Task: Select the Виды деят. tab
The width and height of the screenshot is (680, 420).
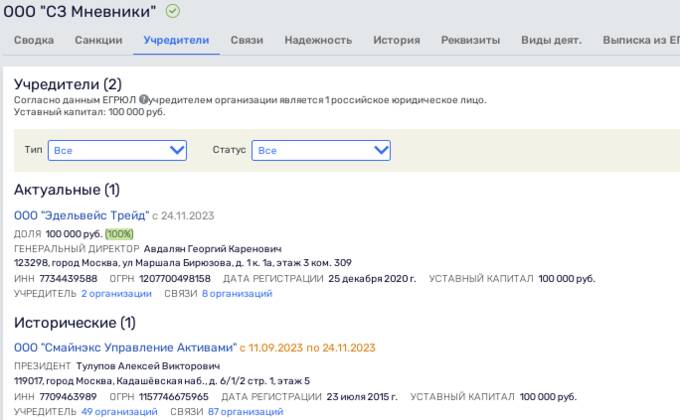Action: point(551,40)
